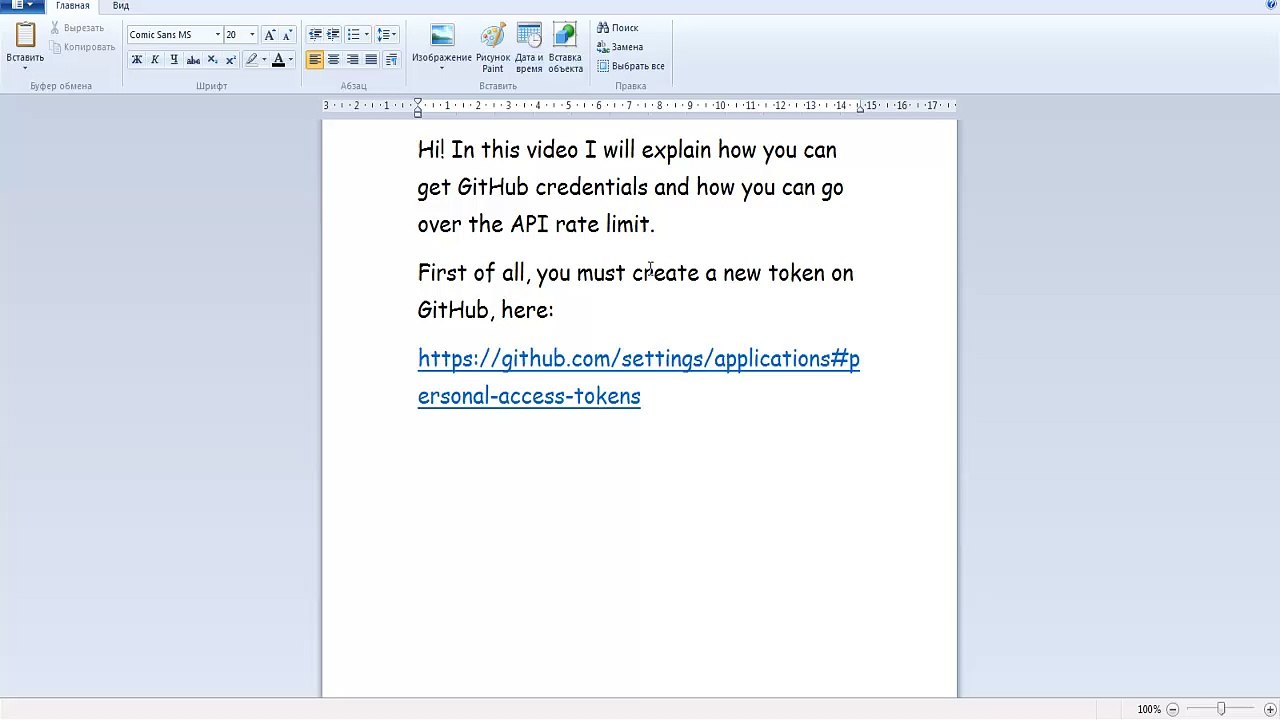Open the font color dropdown arrow

pos(291,60)
